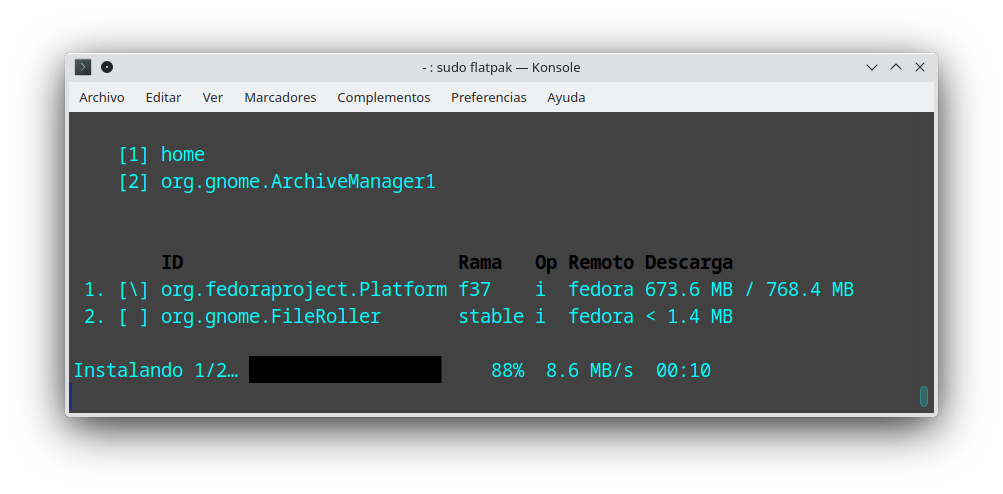1003x494 pixels.
Task: Click the empty '[ ]' marker on row 2
Action: coord(134,317)
